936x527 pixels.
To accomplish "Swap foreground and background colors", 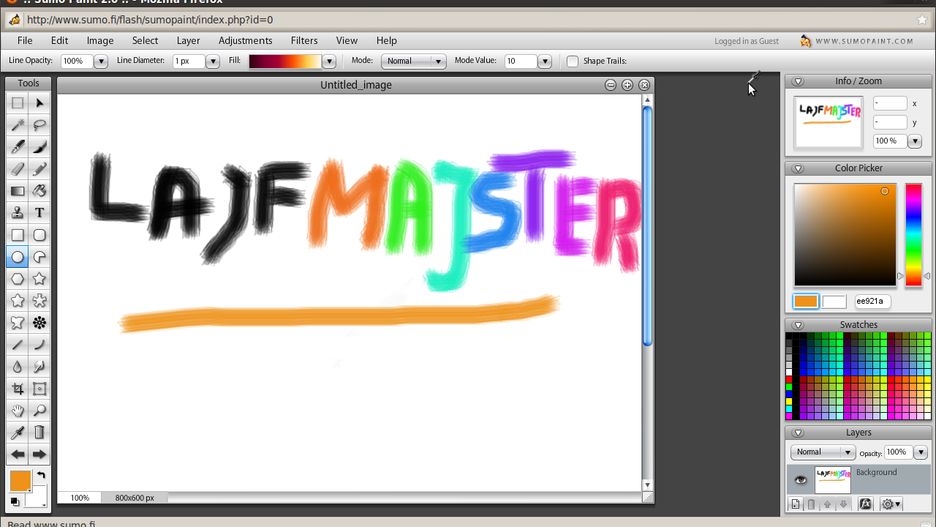I will (x=41, y=476).
